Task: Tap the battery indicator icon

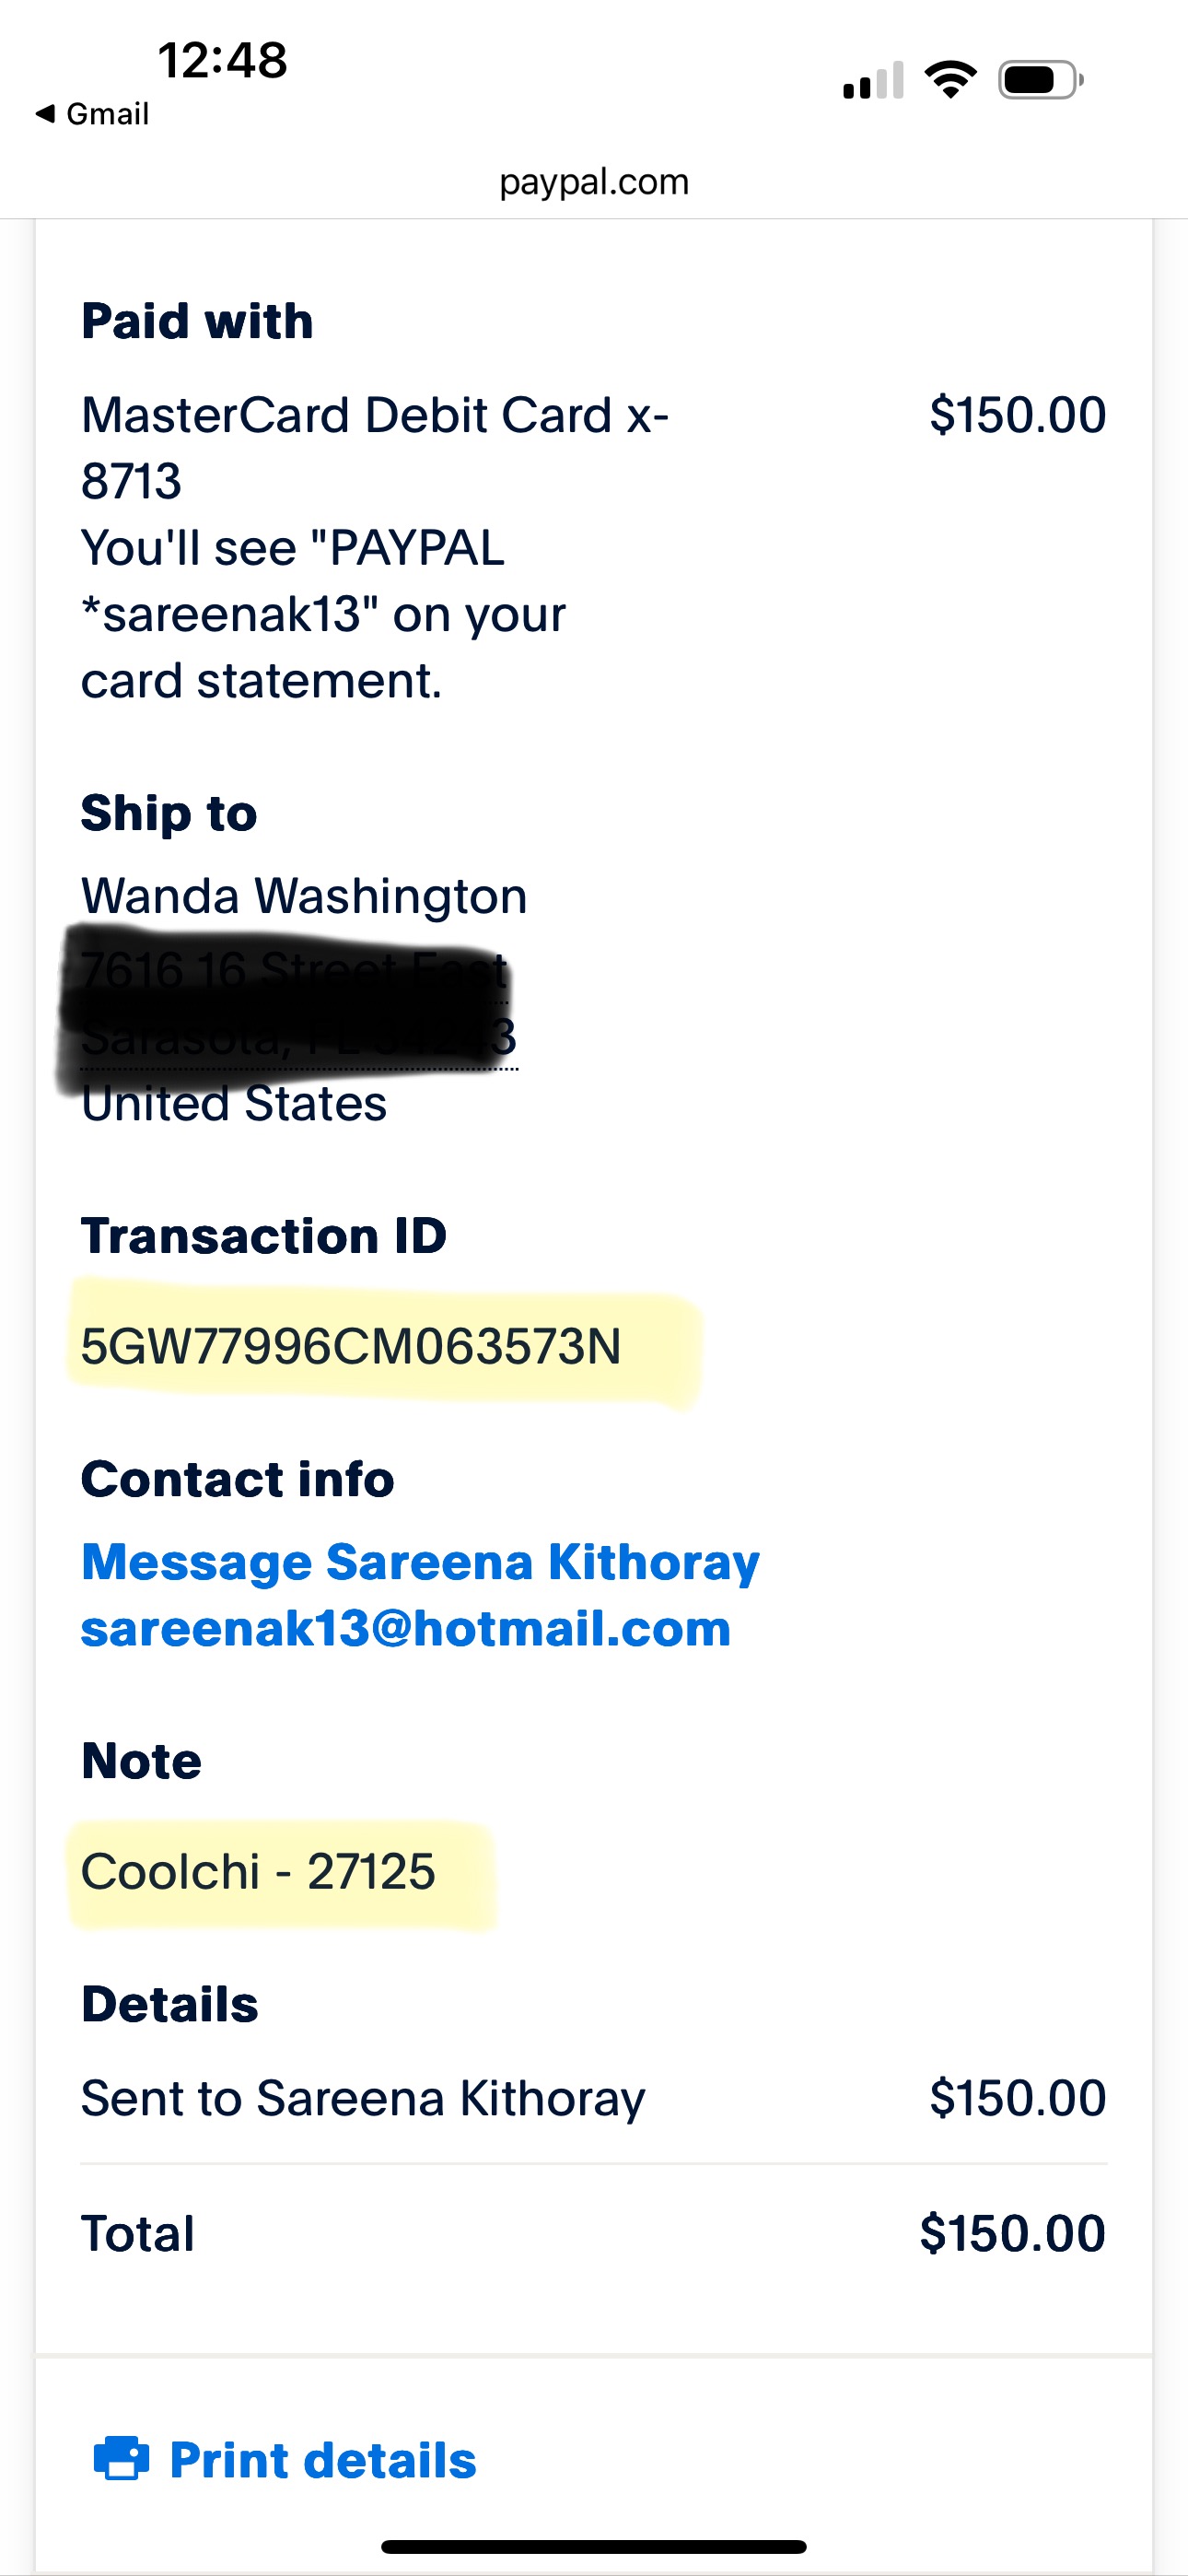Action: [x=1040, y=80]
